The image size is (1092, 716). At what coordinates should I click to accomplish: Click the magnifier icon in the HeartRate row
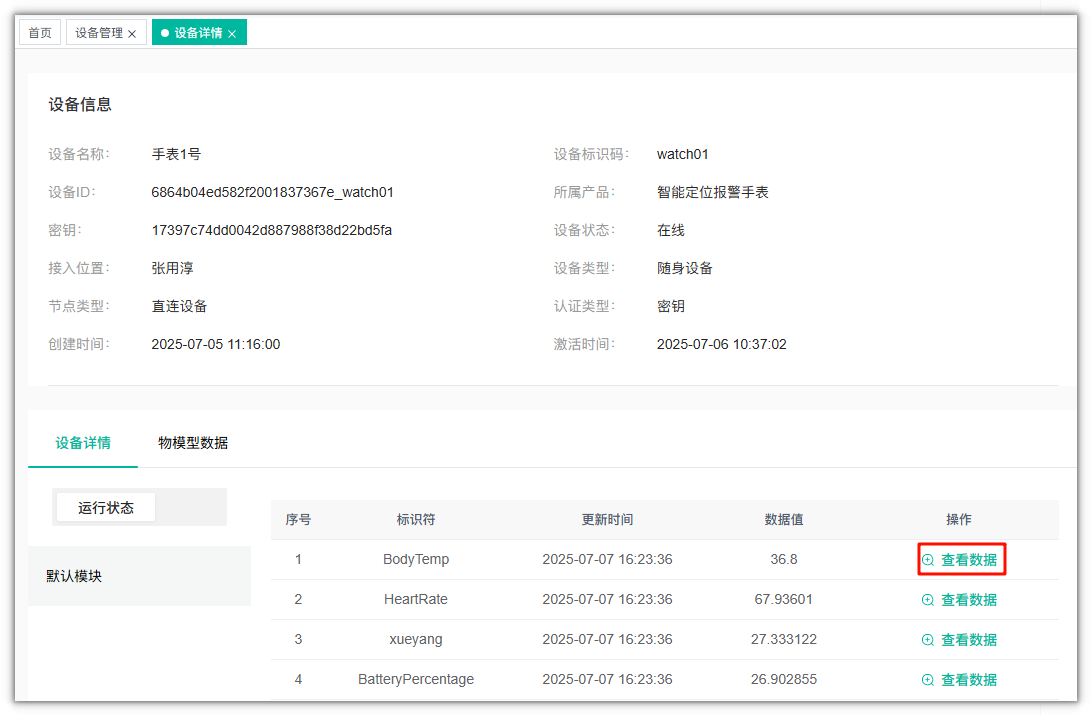(x=928, y=600)
